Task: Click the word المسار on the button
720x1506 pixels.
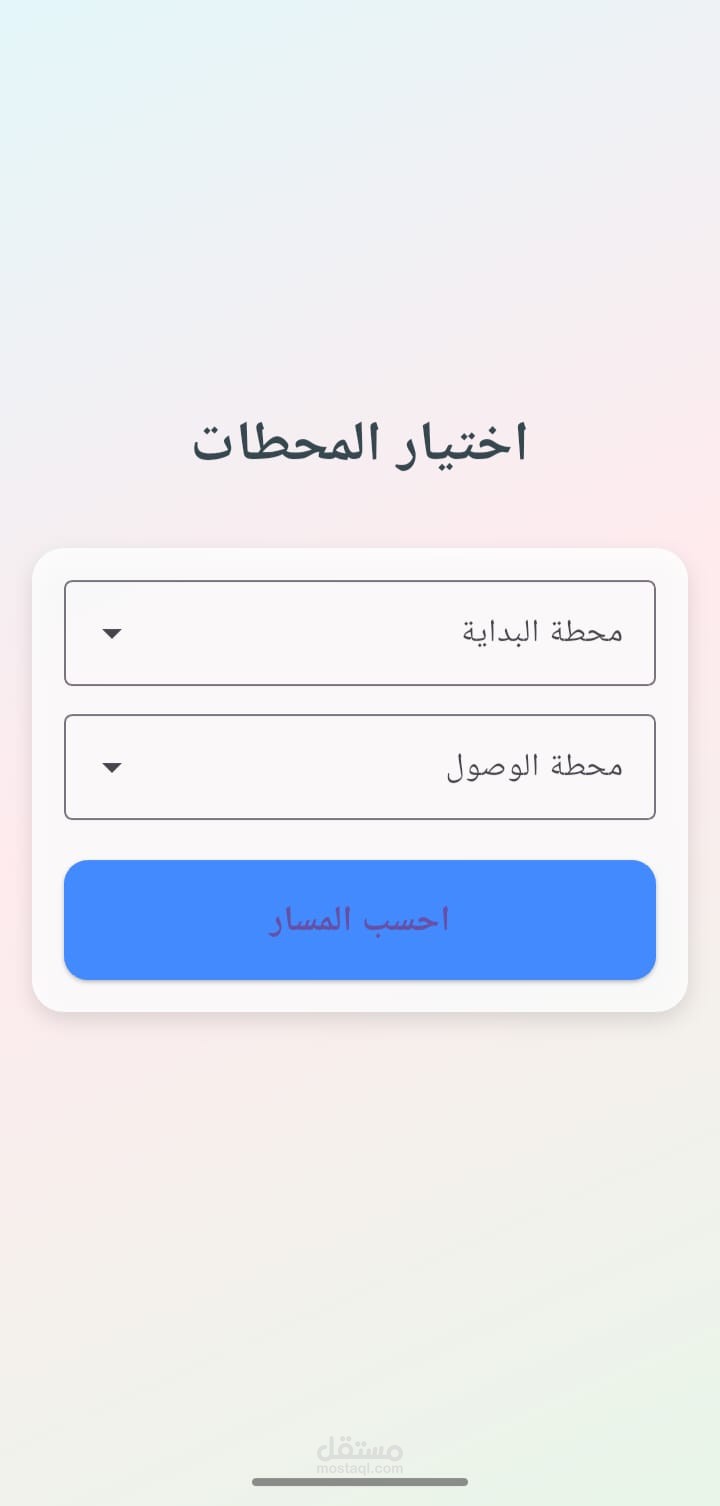Action: pyautogui.click(x=313, y=920)
